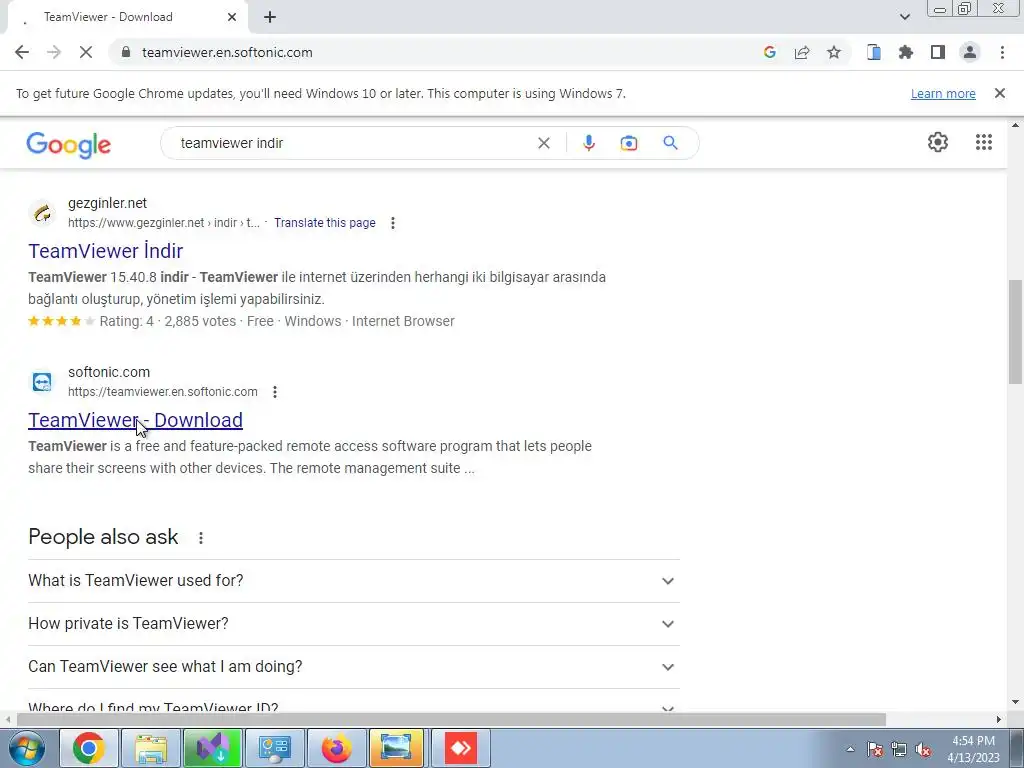Open the Extensions puzzle icon
Screen dimensions: 1024x768
click(906, 52)
